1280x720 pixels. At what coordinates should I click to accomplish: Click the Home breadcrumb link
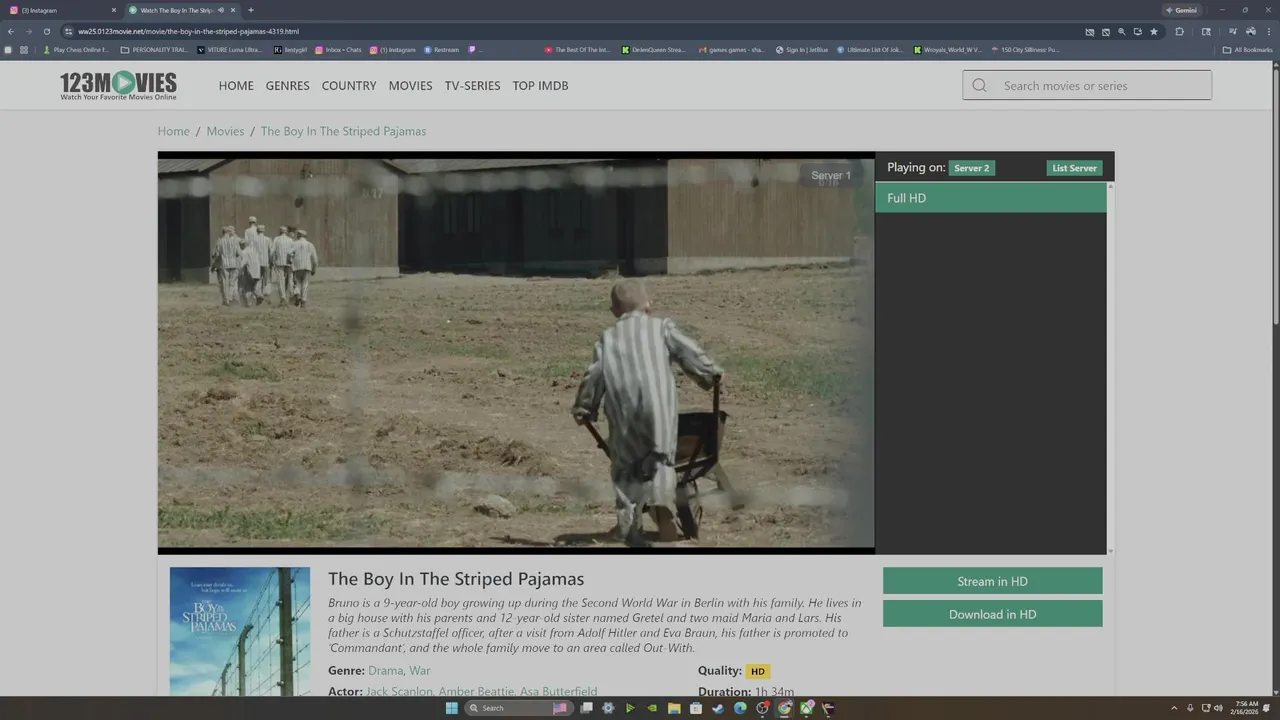coord(173,131)
